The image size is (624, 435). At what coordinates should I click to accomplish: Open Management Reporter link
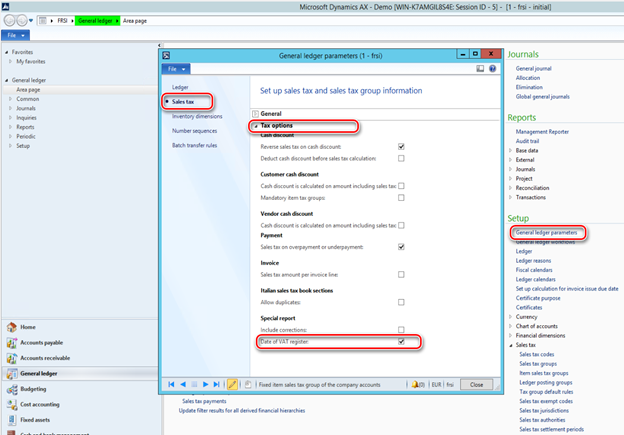(542, 132)
